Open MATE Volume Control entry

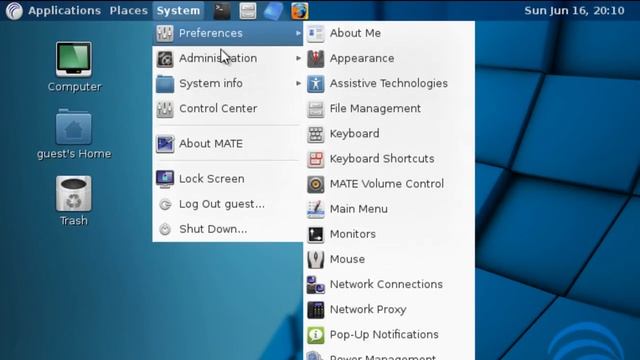click(x=389, y=184)
